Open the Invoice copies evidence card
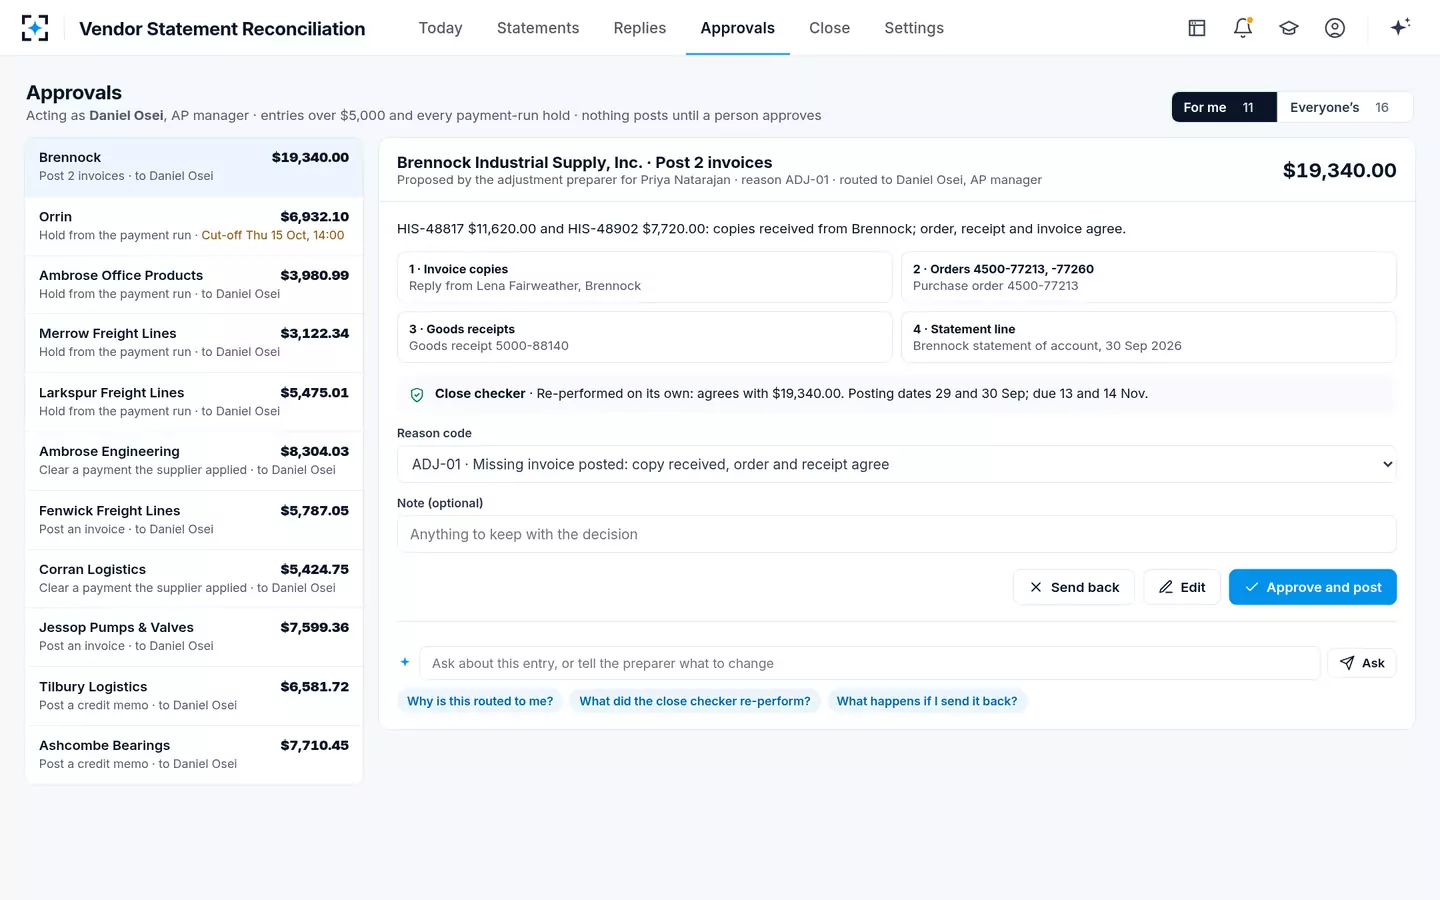Screen dimensions: 1440x900 click(645, 277)
